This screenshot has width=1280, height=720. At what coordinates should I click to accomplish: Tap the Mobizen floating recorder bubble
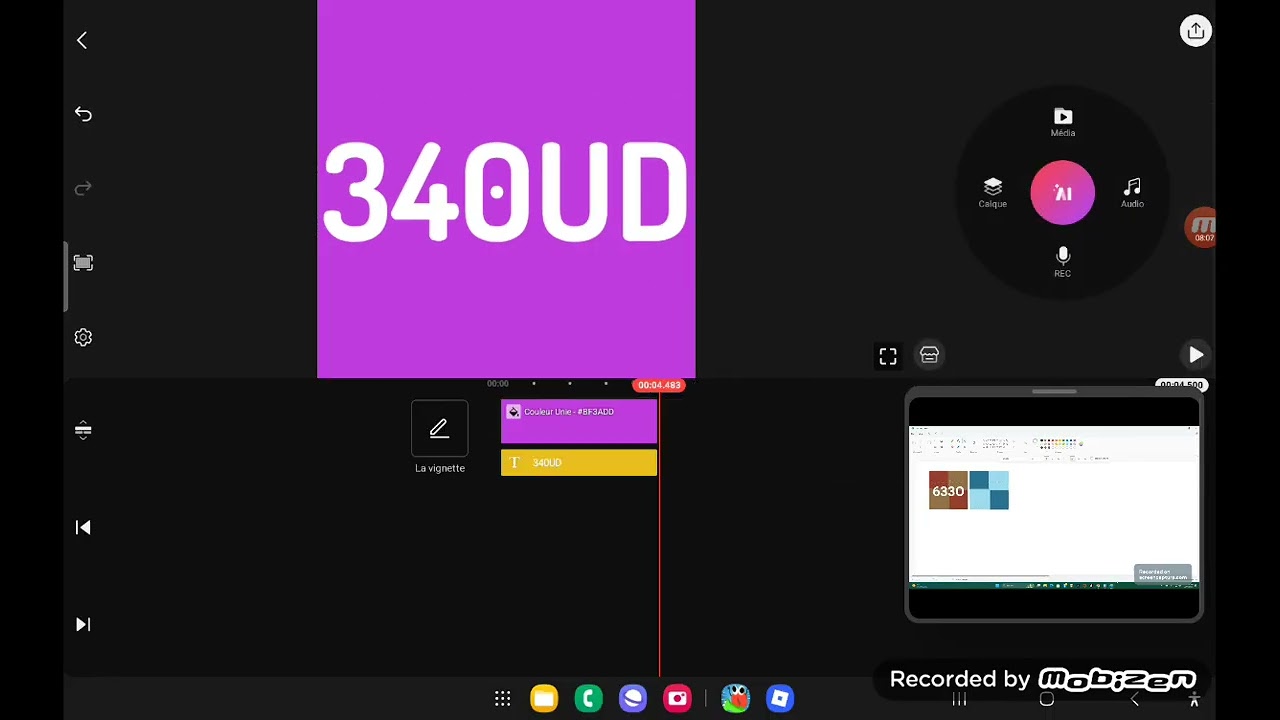(x=1201, y=228)
